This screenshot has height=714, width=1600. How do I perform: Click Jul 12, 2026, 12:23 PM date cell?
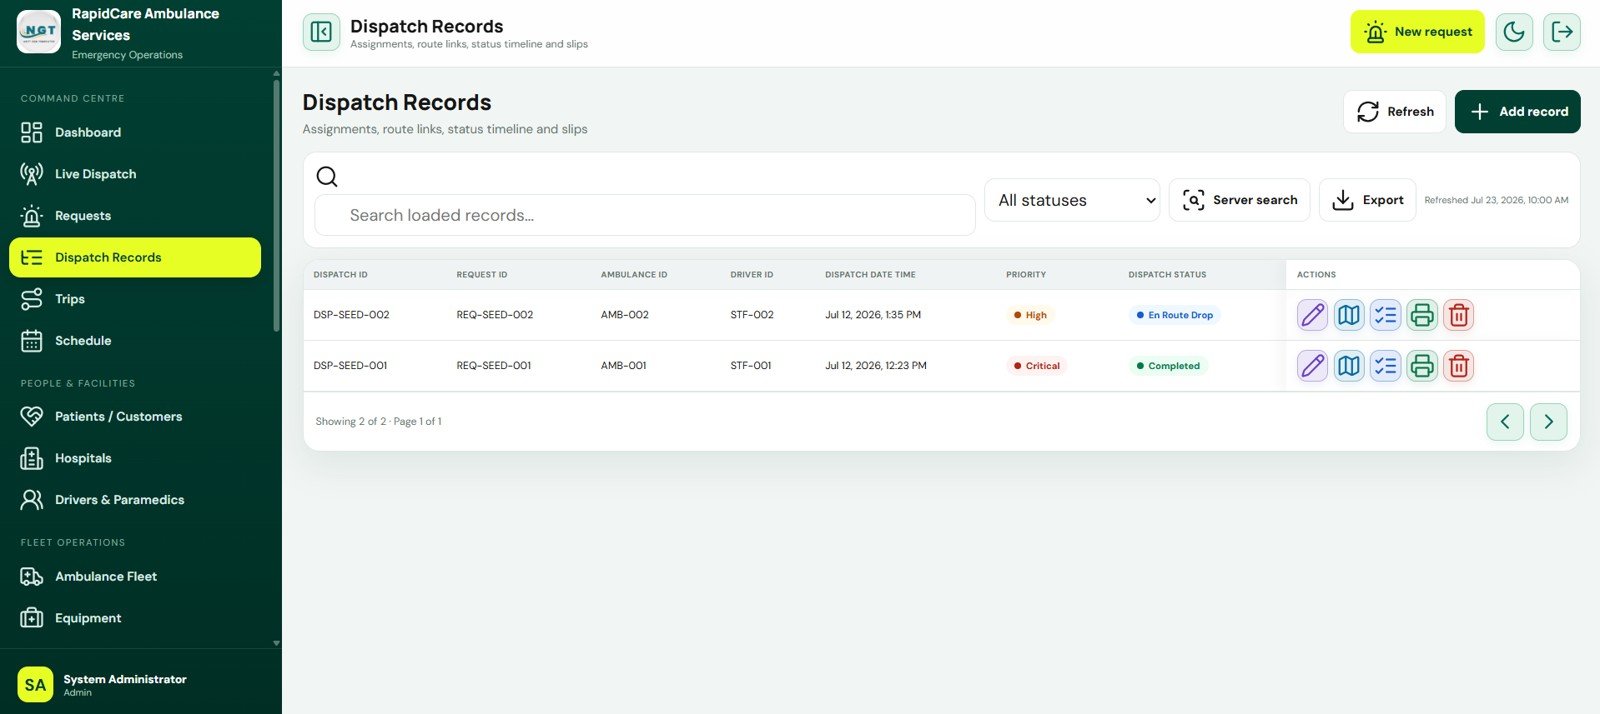(x=876, y=366)
